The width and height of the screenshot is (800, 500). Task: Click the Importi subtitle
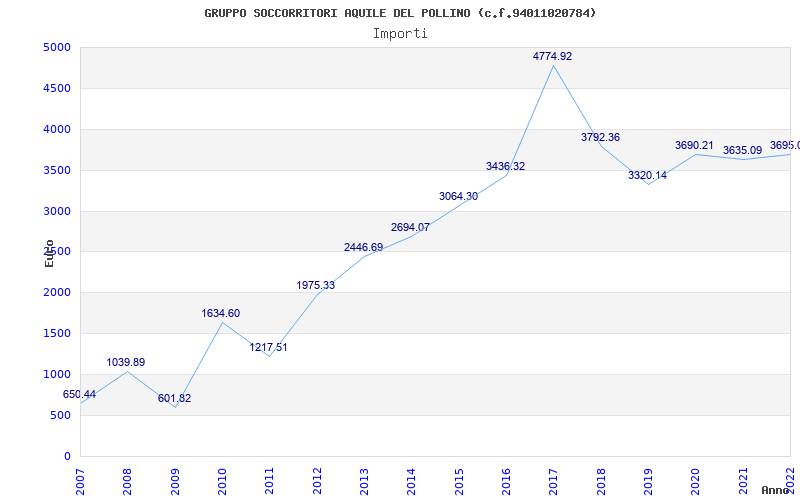(400, 34)
